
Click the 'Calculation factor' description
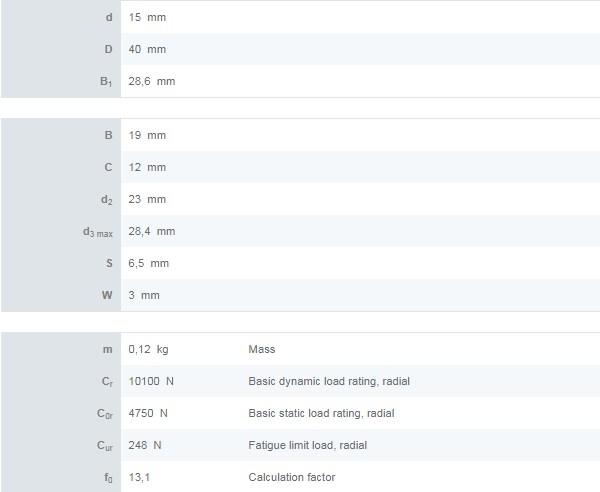tap(292, 477)
